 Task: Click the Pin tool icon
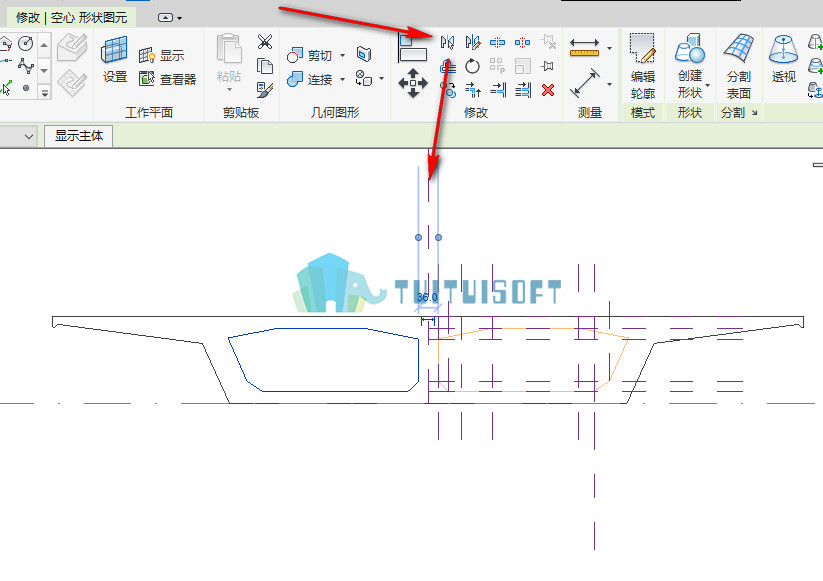(548, 66)
